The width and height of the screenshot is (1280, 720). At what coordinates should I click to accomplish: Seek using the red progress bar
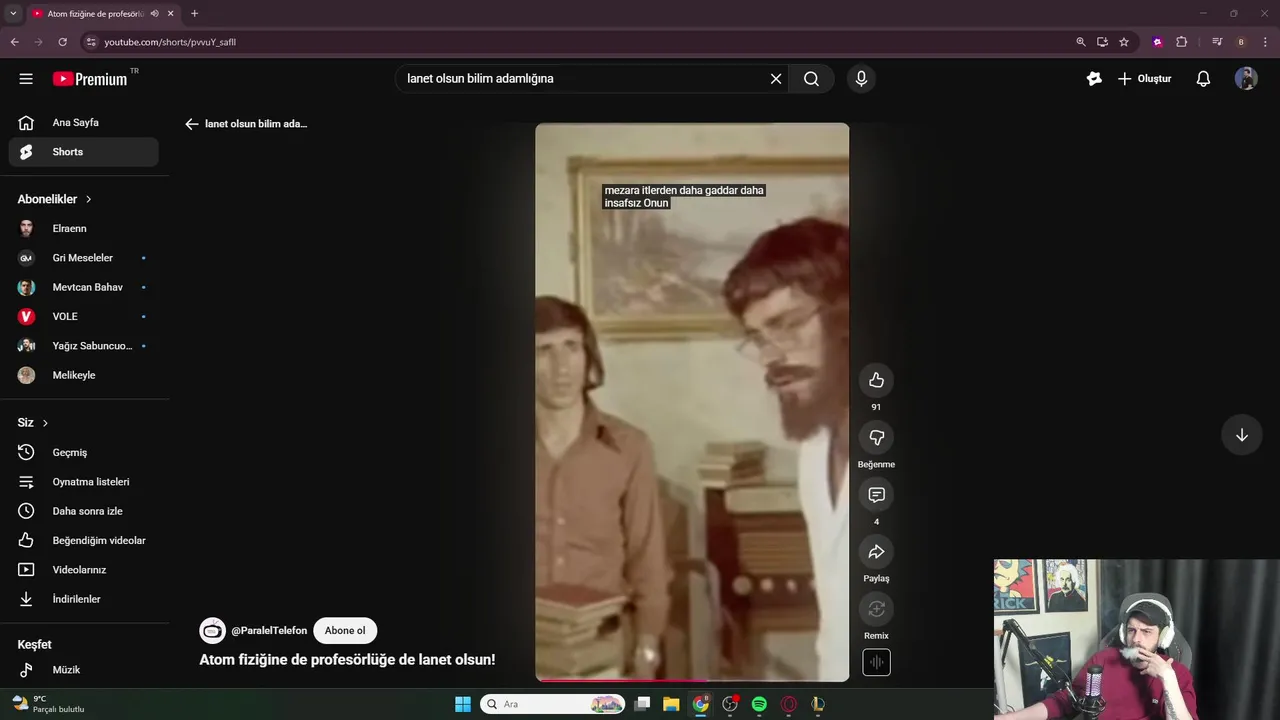click(692, 680)
